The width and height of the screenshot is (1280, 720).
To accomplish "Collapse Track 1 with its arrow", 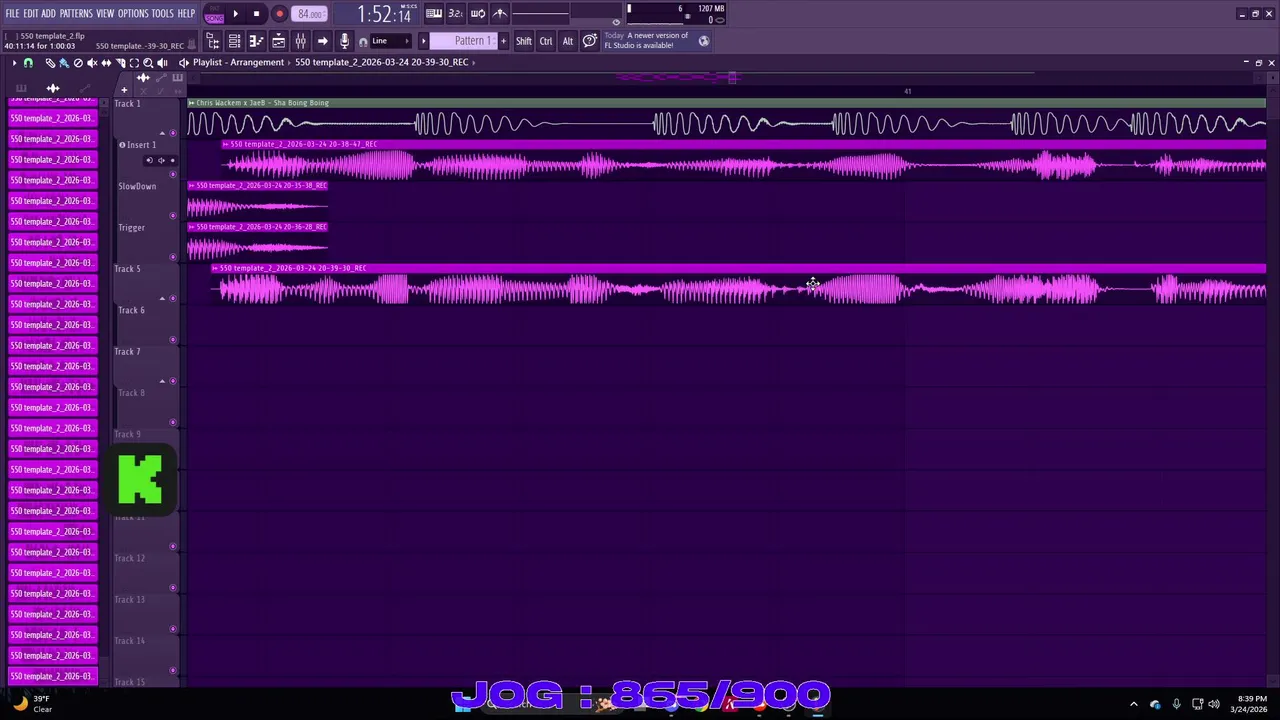I will pyautogui.click(x=162, y=133).
